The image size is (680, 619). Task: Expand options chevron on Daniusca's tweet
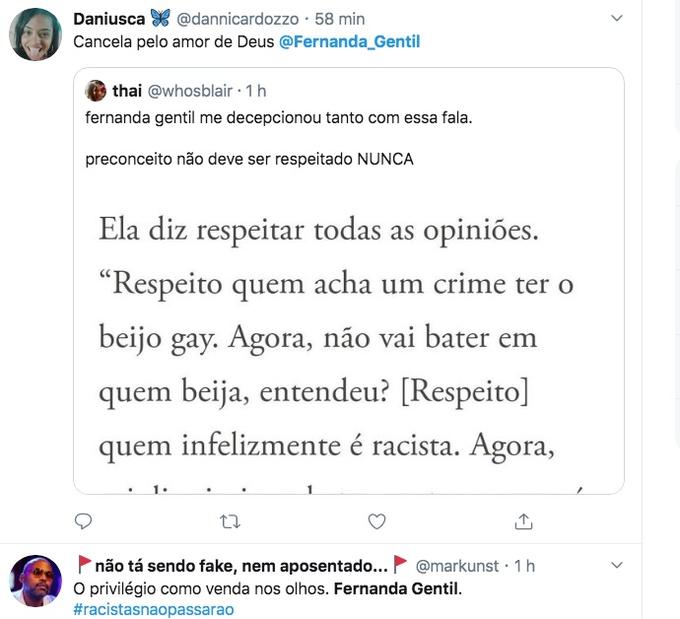coord(617,18)
